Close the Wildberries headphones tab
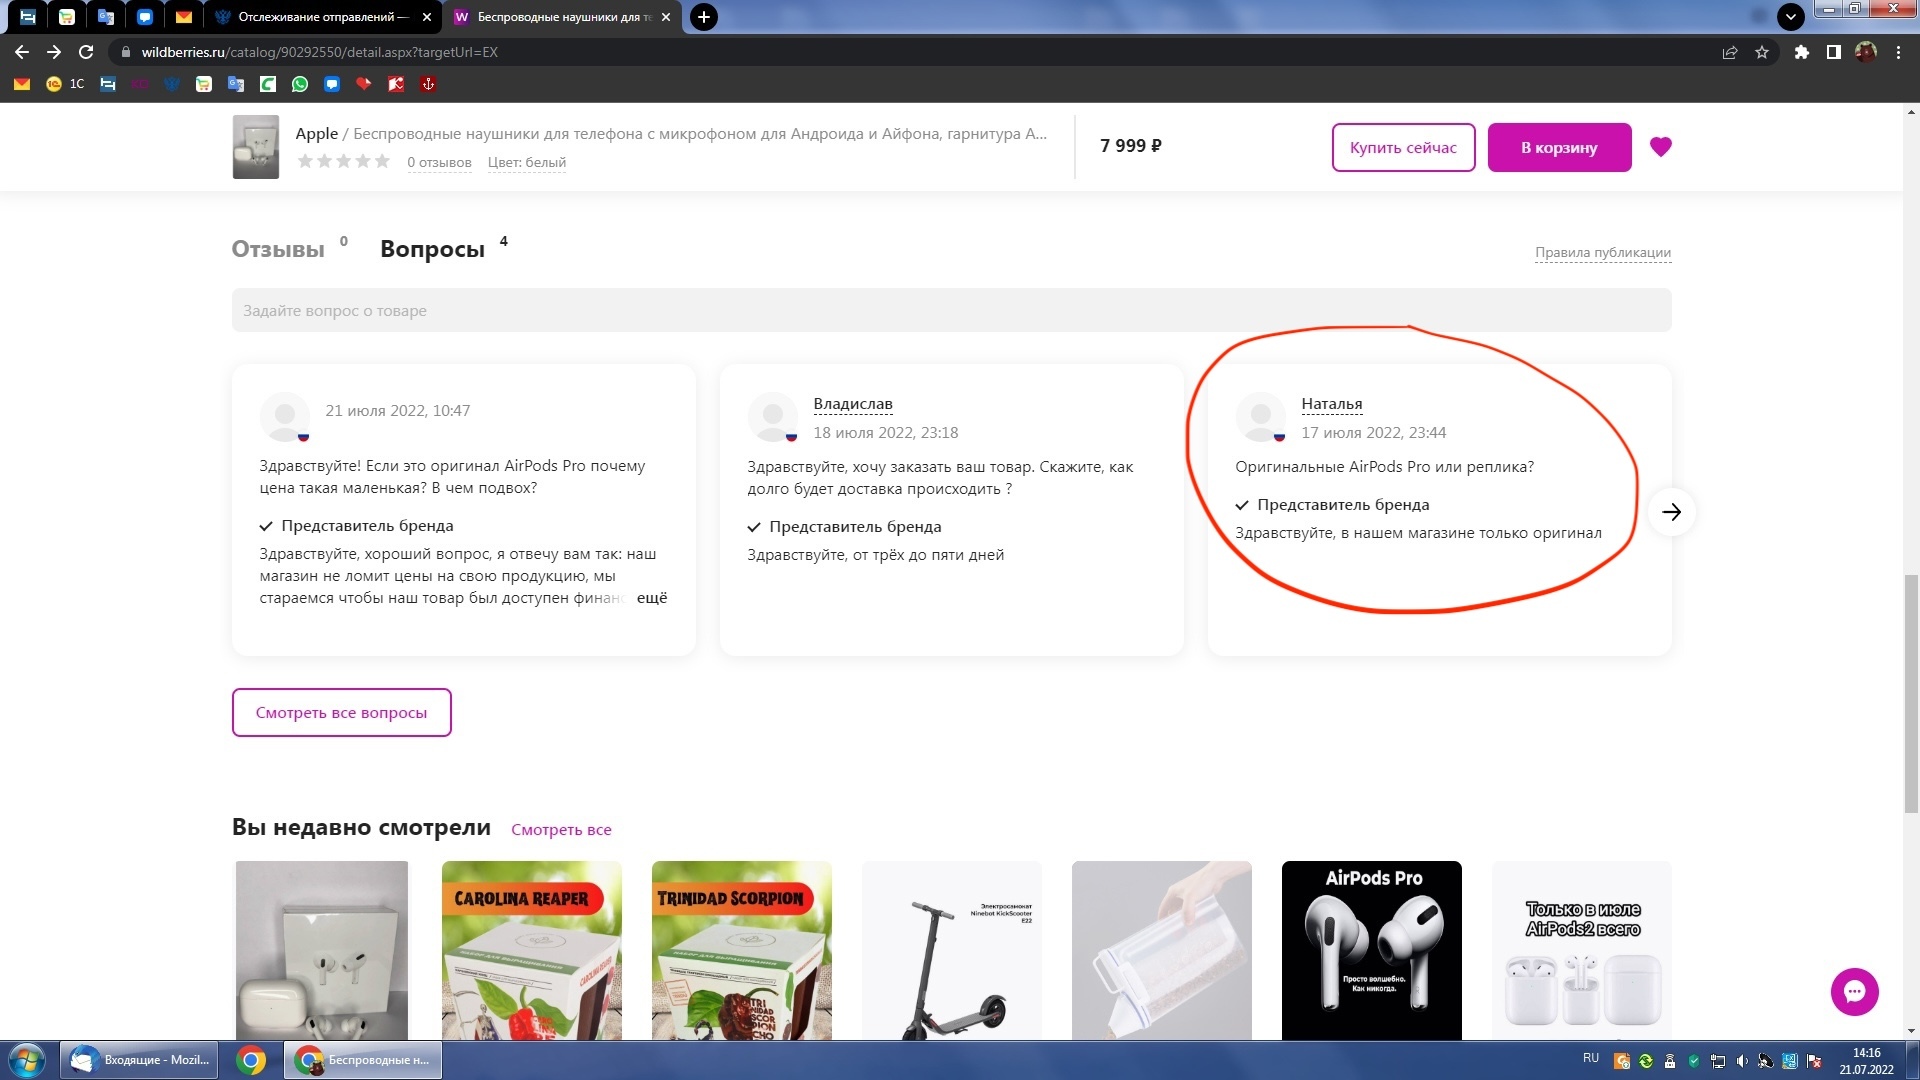The width and height of the screenshot is (1920, 1080). [666, 17]
